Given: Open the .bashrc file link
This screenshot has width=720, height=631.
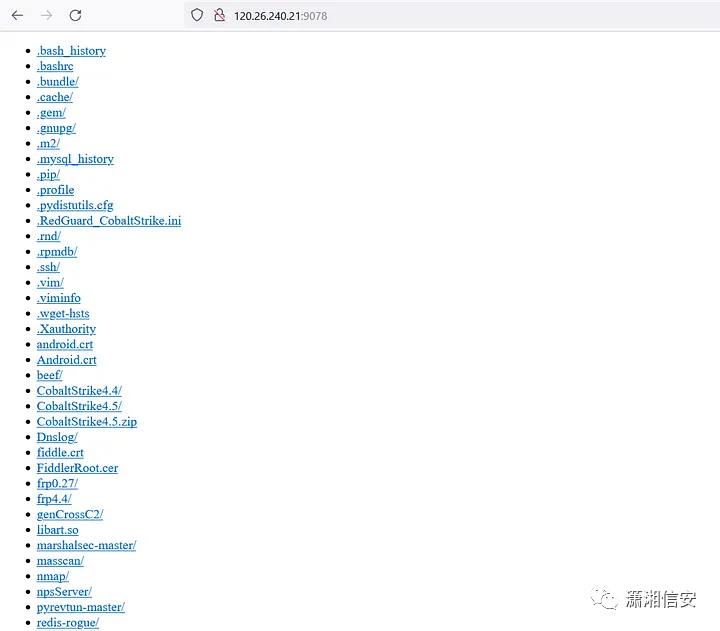Looking at the screenshot, I should click(x=55, y=66).
